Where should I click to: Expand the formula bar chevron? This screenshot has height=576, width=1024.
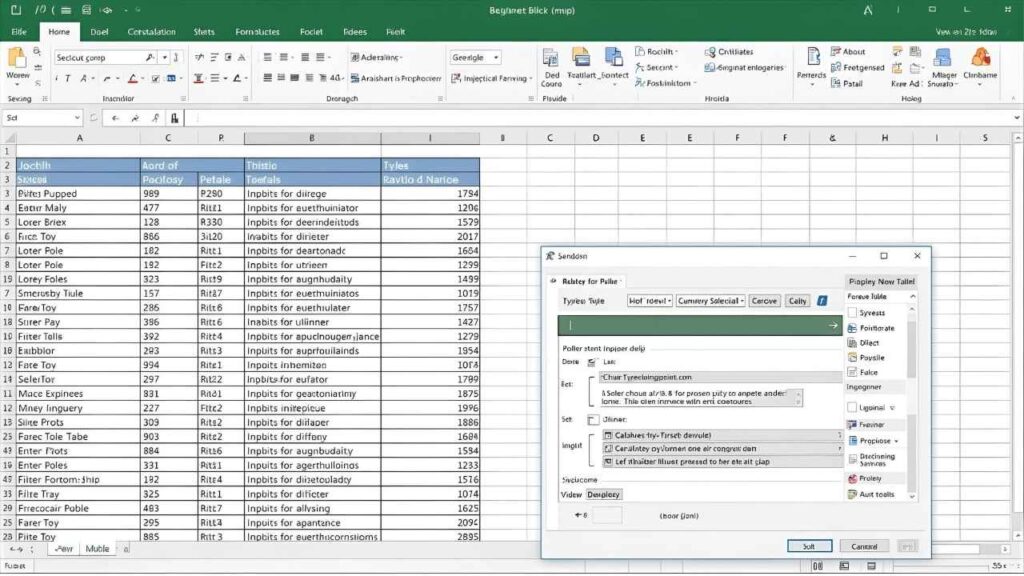(1017, 118)
